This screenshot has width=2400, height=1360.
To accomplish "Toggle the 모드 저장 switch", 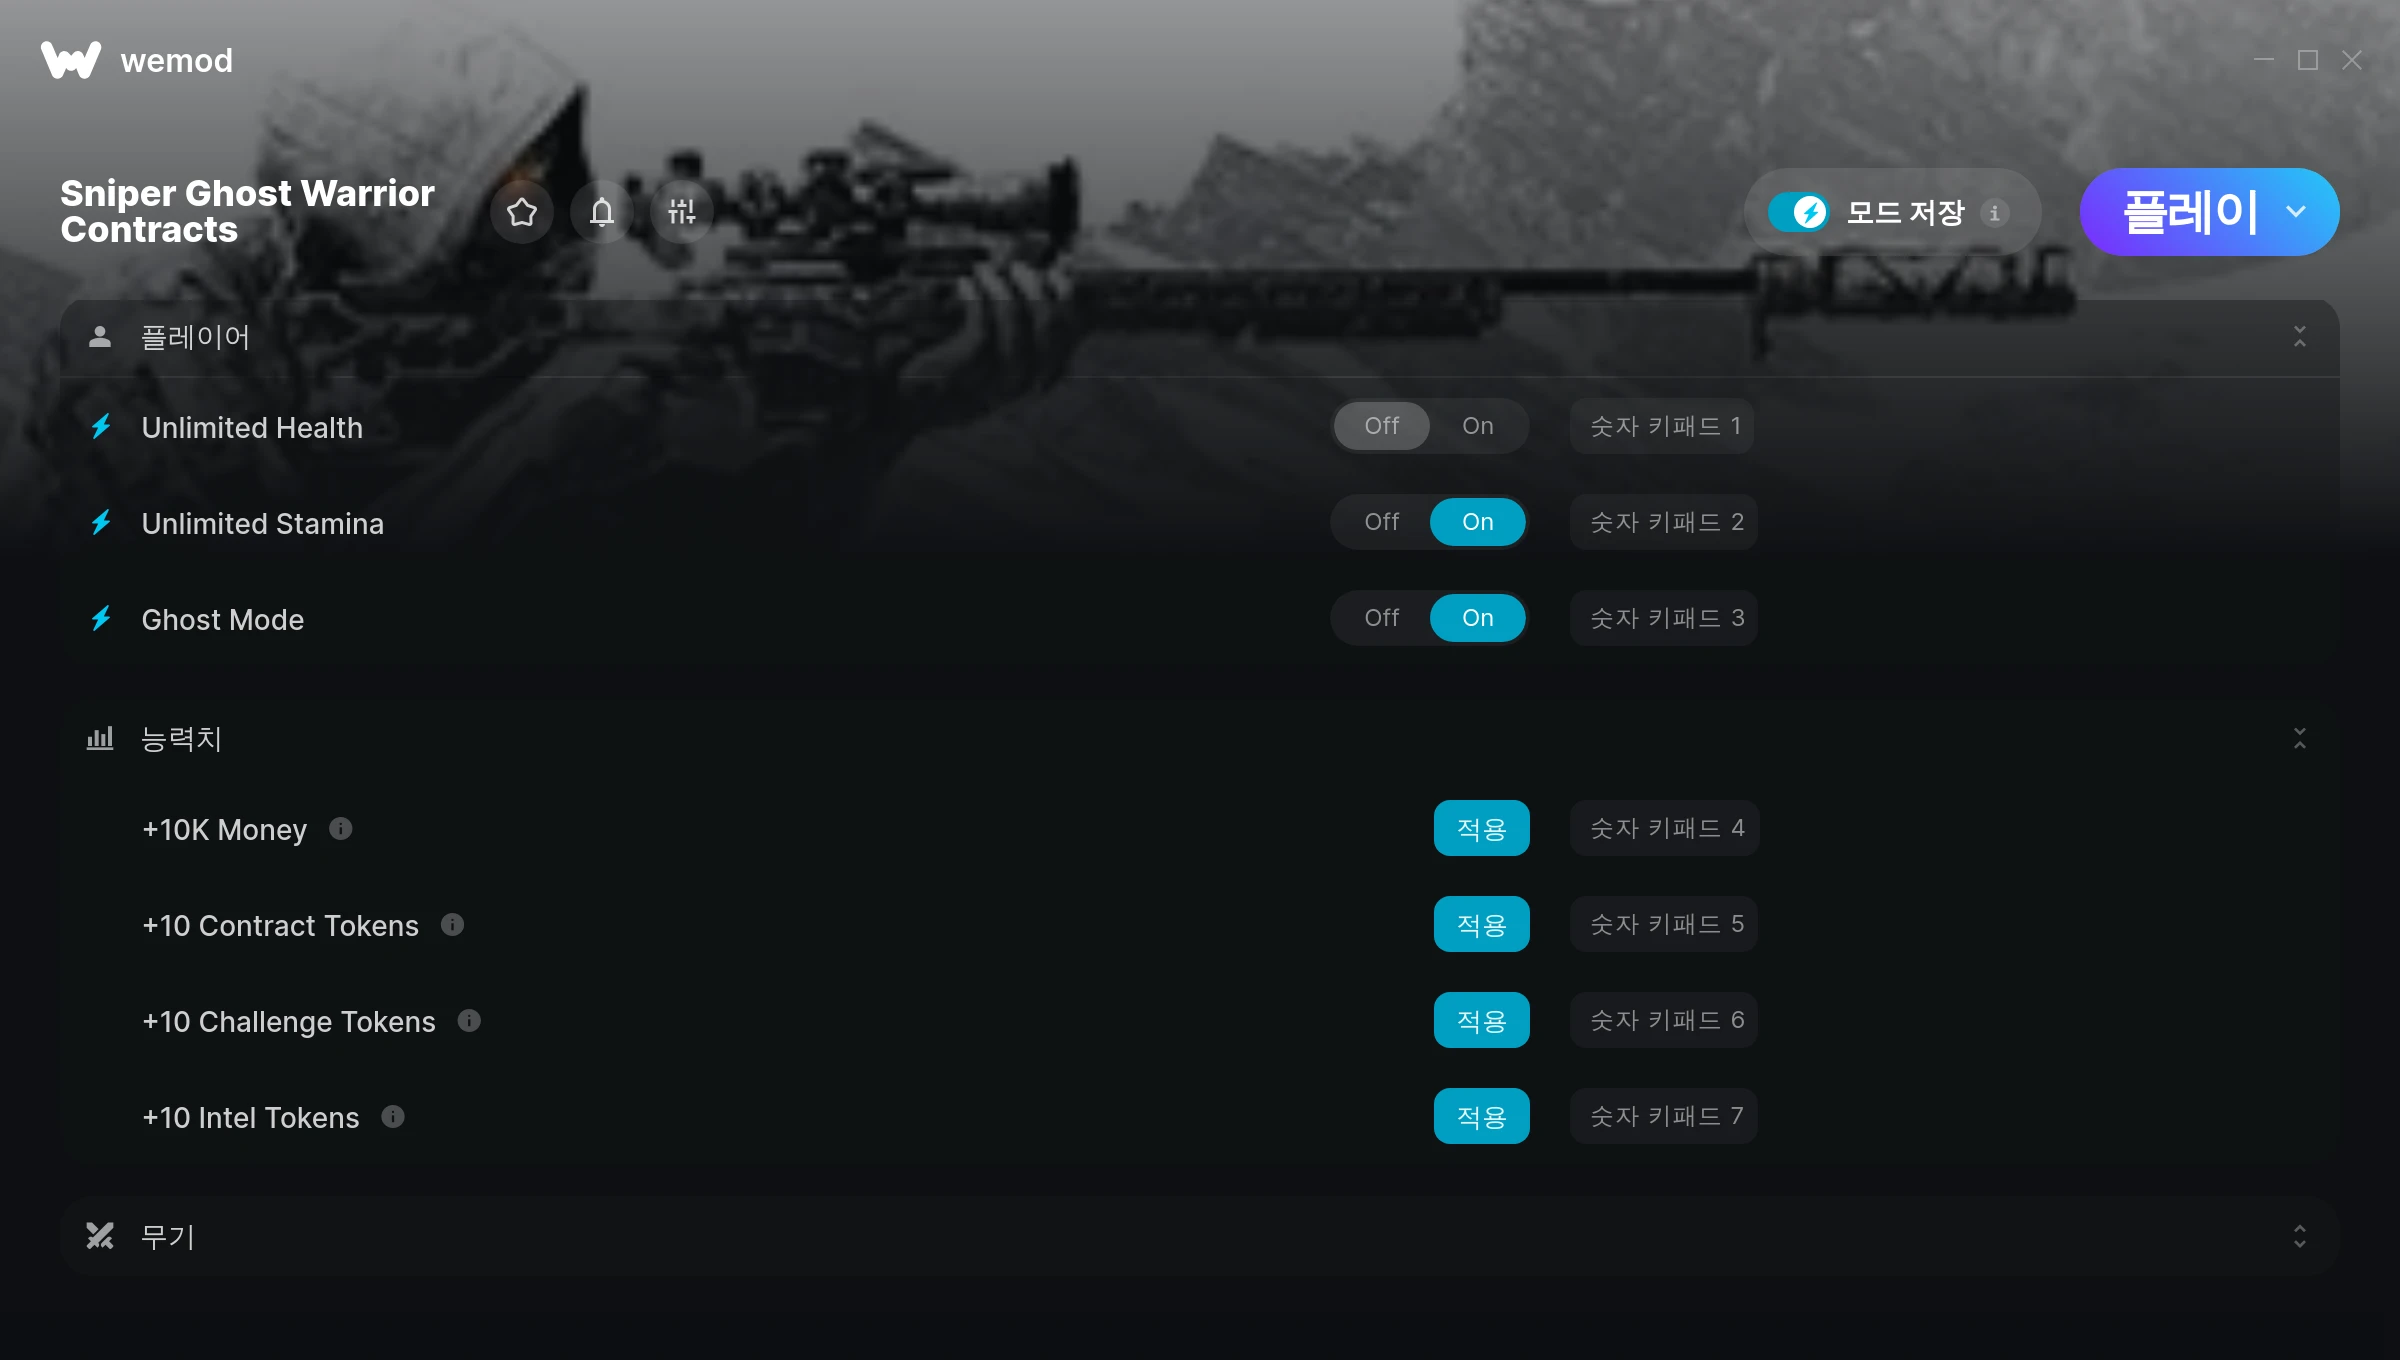I will 1798,212.
